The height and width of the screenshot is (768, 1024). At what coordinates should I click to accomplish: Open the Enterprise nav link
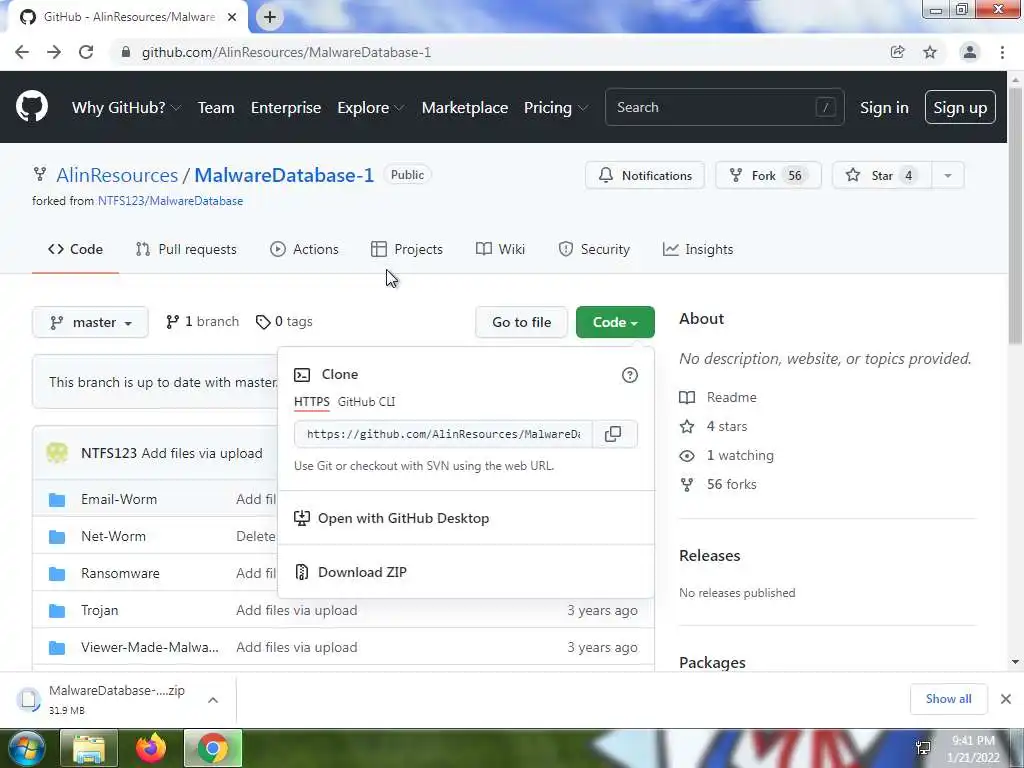point(285,108)
